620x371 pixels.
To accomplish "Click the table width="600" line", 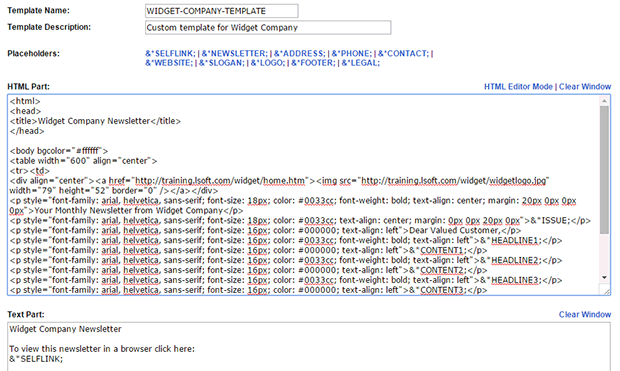I will pyautogui.click(x=83, y=161).
